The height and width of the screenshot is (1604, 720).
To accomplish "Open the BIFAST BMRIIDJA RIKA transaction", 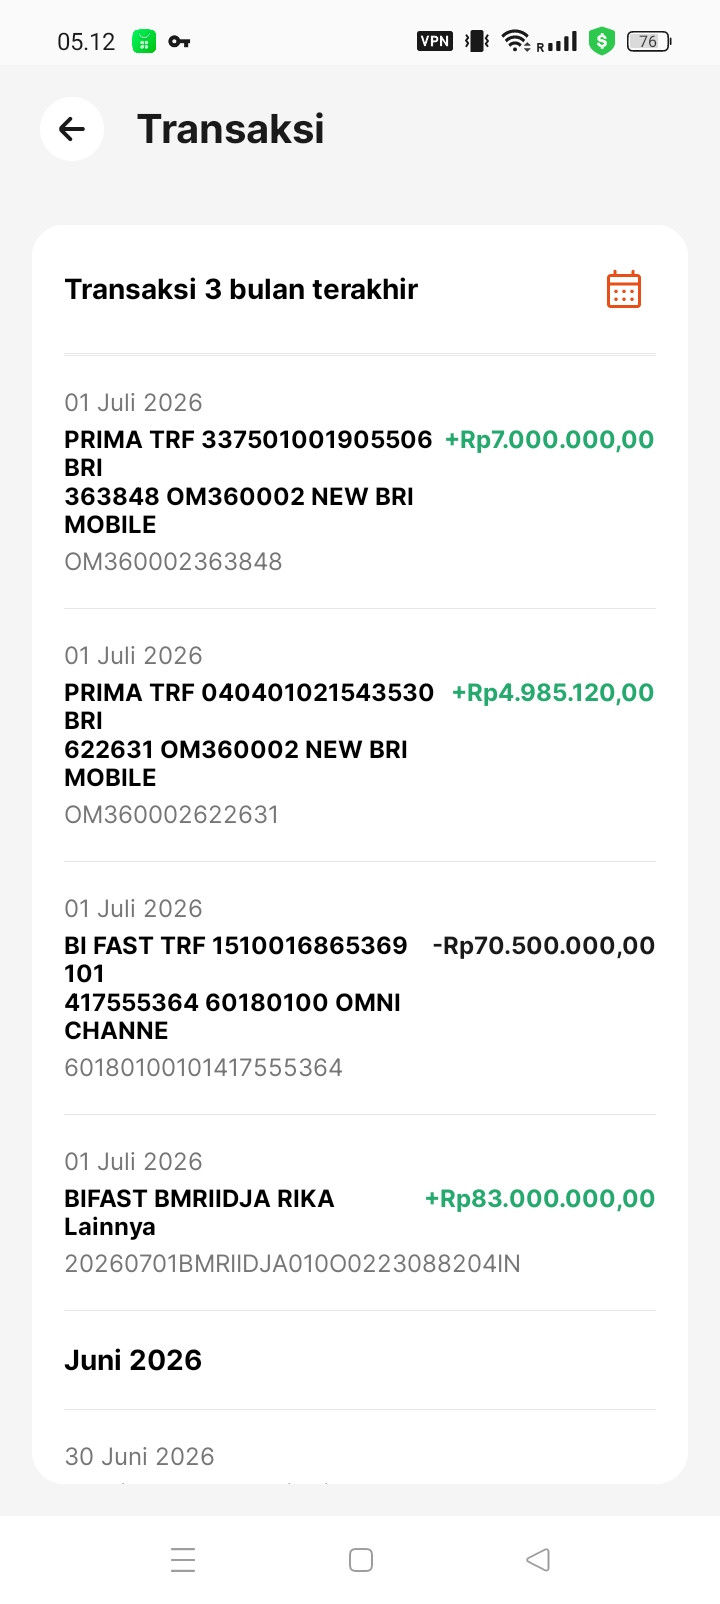I will pyautogui.click(x=360, y=1213).
